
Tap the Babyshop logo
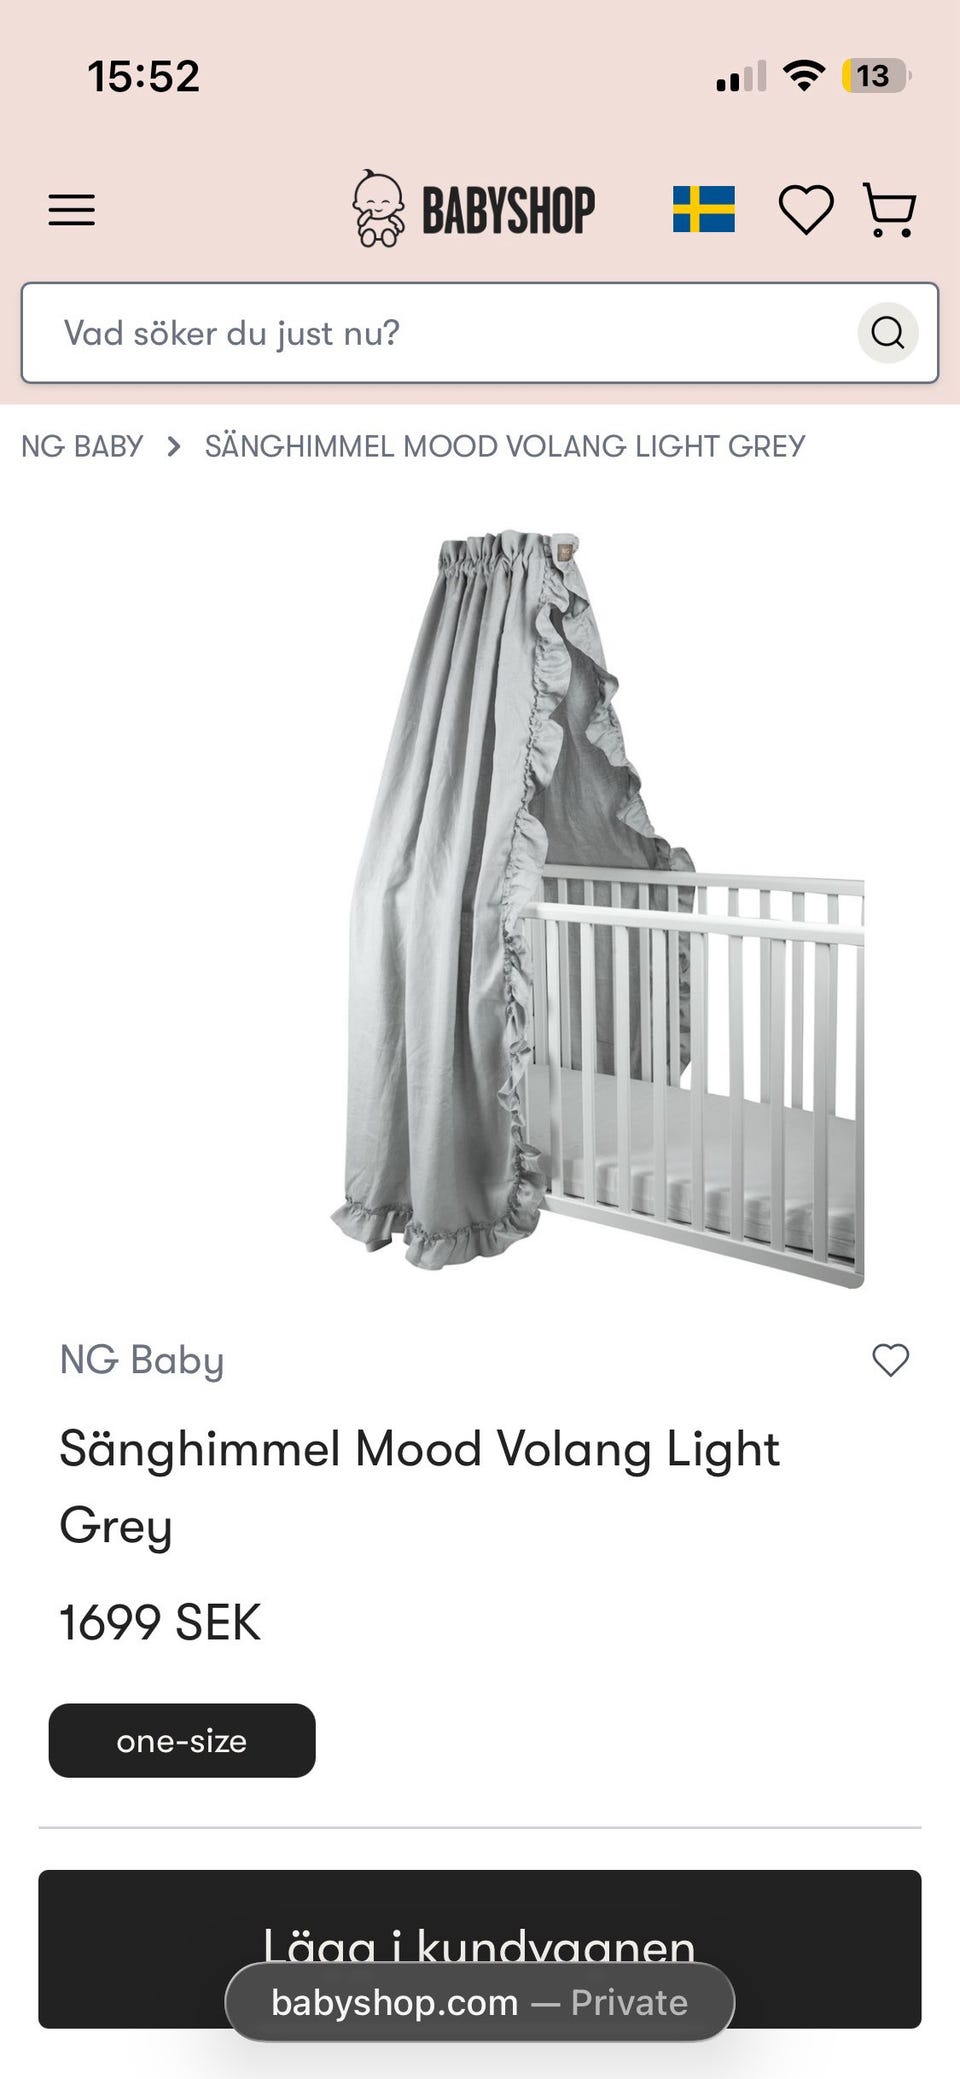pos(473,209)
